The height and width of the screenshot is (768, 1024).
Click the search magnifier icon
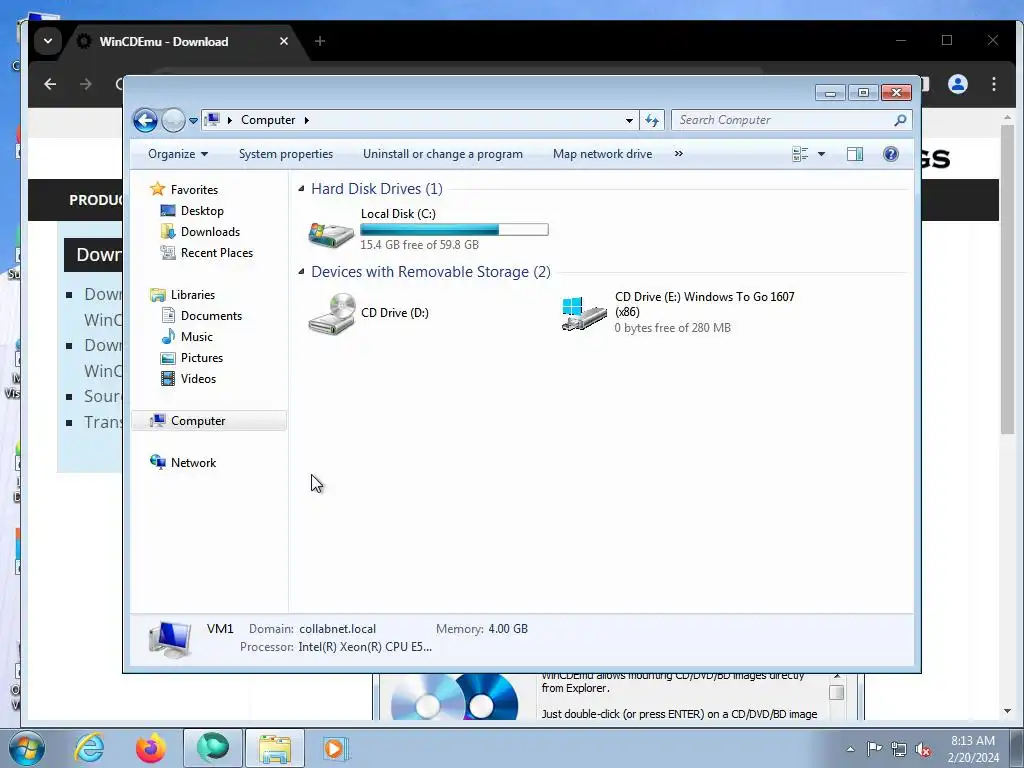pos(901,120)
